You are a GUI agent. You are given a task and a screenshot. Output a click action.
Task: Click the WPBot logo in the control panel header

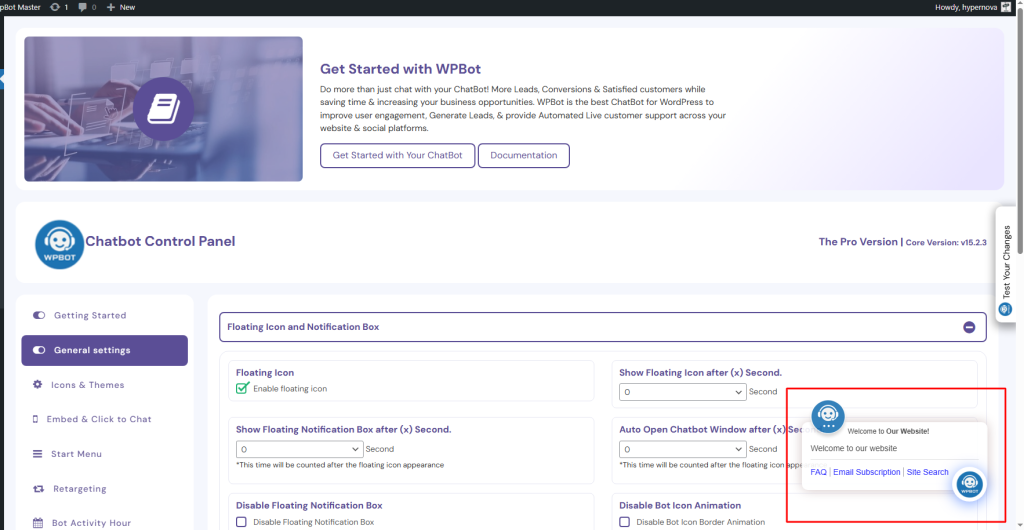[59, 244]
